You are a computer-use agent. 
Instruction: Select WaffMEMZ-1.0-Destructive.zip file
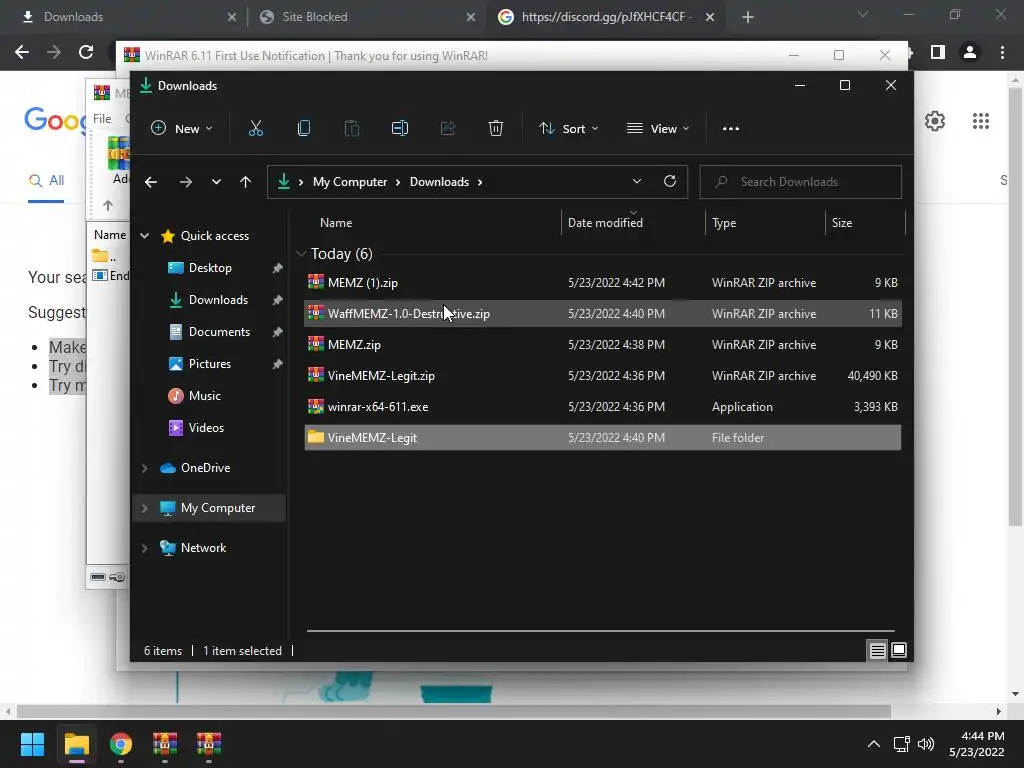pyautogui.click(x=603, y=313)
